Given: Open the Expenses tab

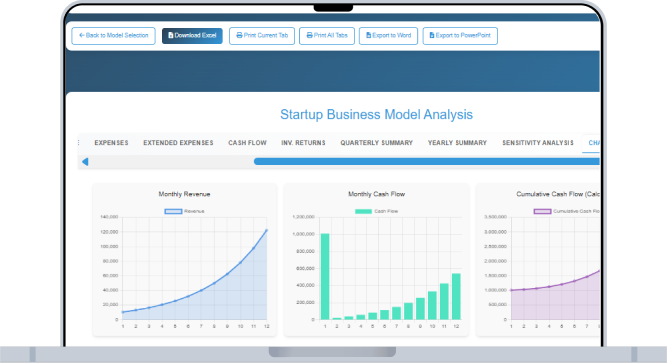Looking at the screenshot, I should (x=111, y=143).
